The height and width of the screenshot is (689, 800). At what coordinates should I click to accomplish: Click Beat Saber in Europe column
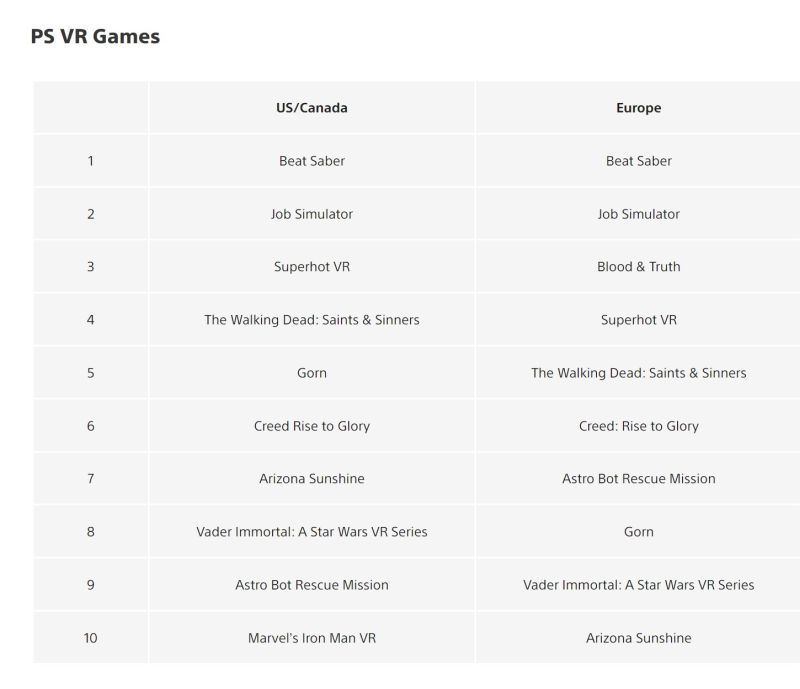coord(638,161)
